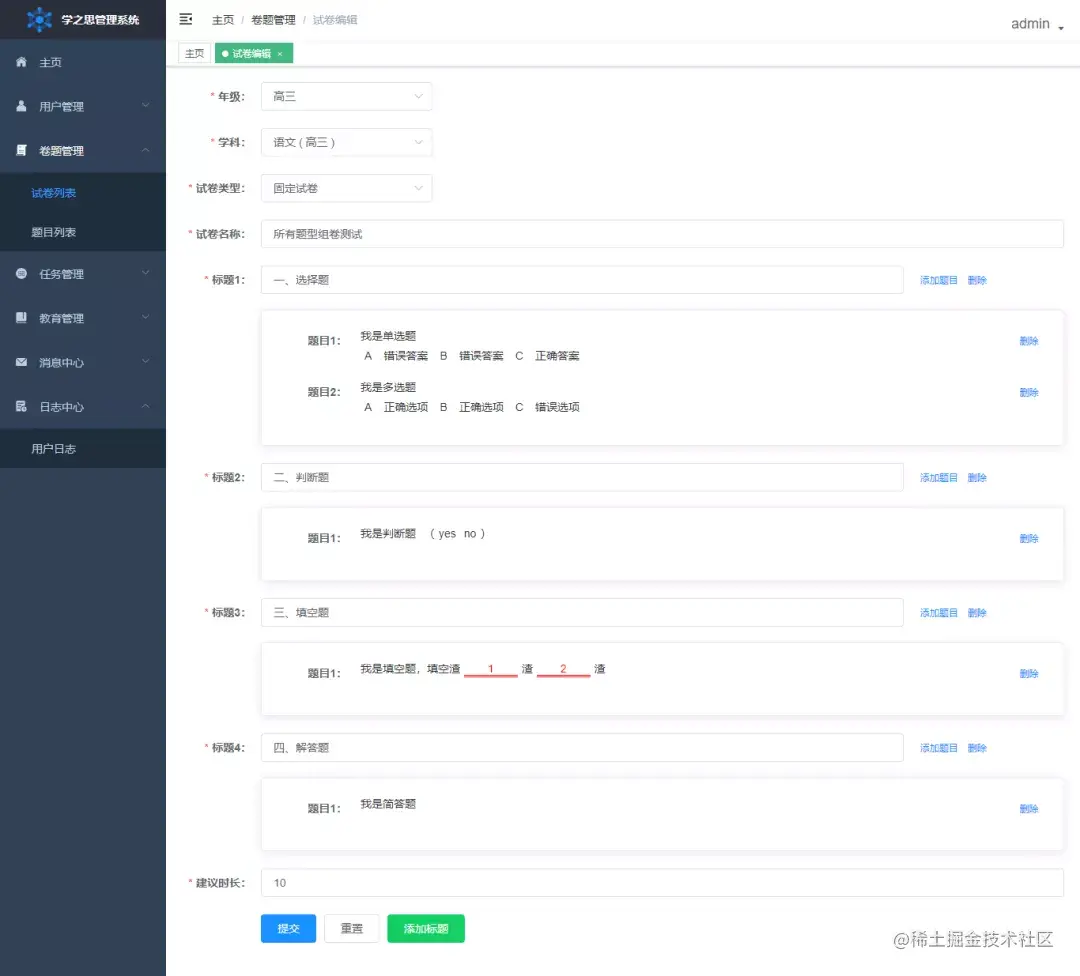Open 用户日志 in the sidebar
Viewport: 1080px width, 976px height.
(x=83, y=448)
